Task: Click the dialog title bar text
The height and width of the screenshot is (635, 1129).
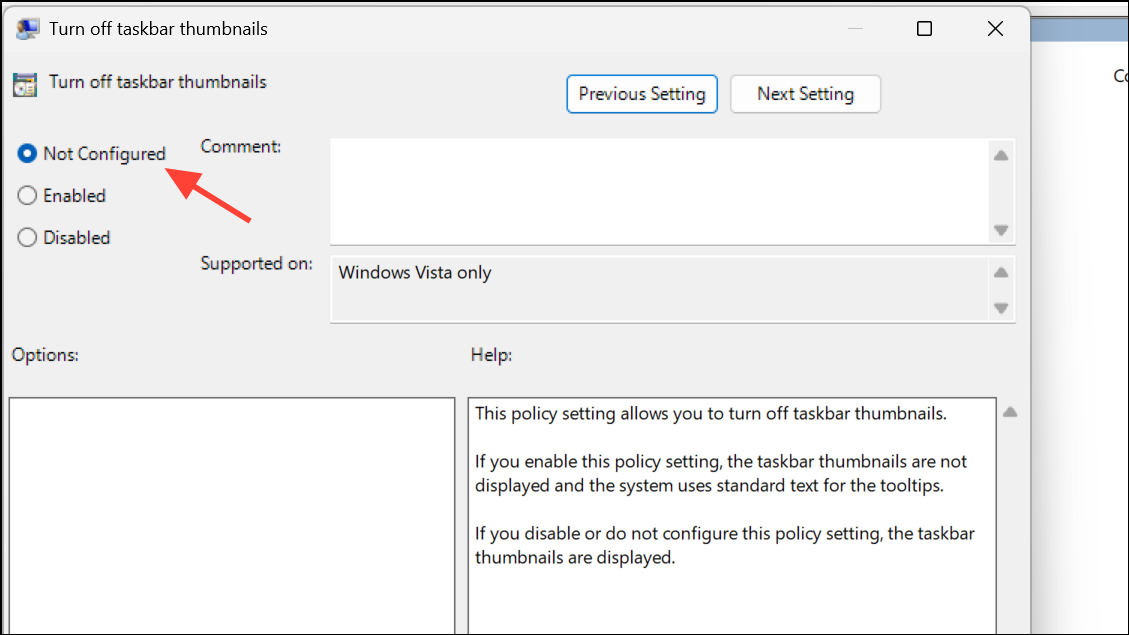Action: coord(158,29)
